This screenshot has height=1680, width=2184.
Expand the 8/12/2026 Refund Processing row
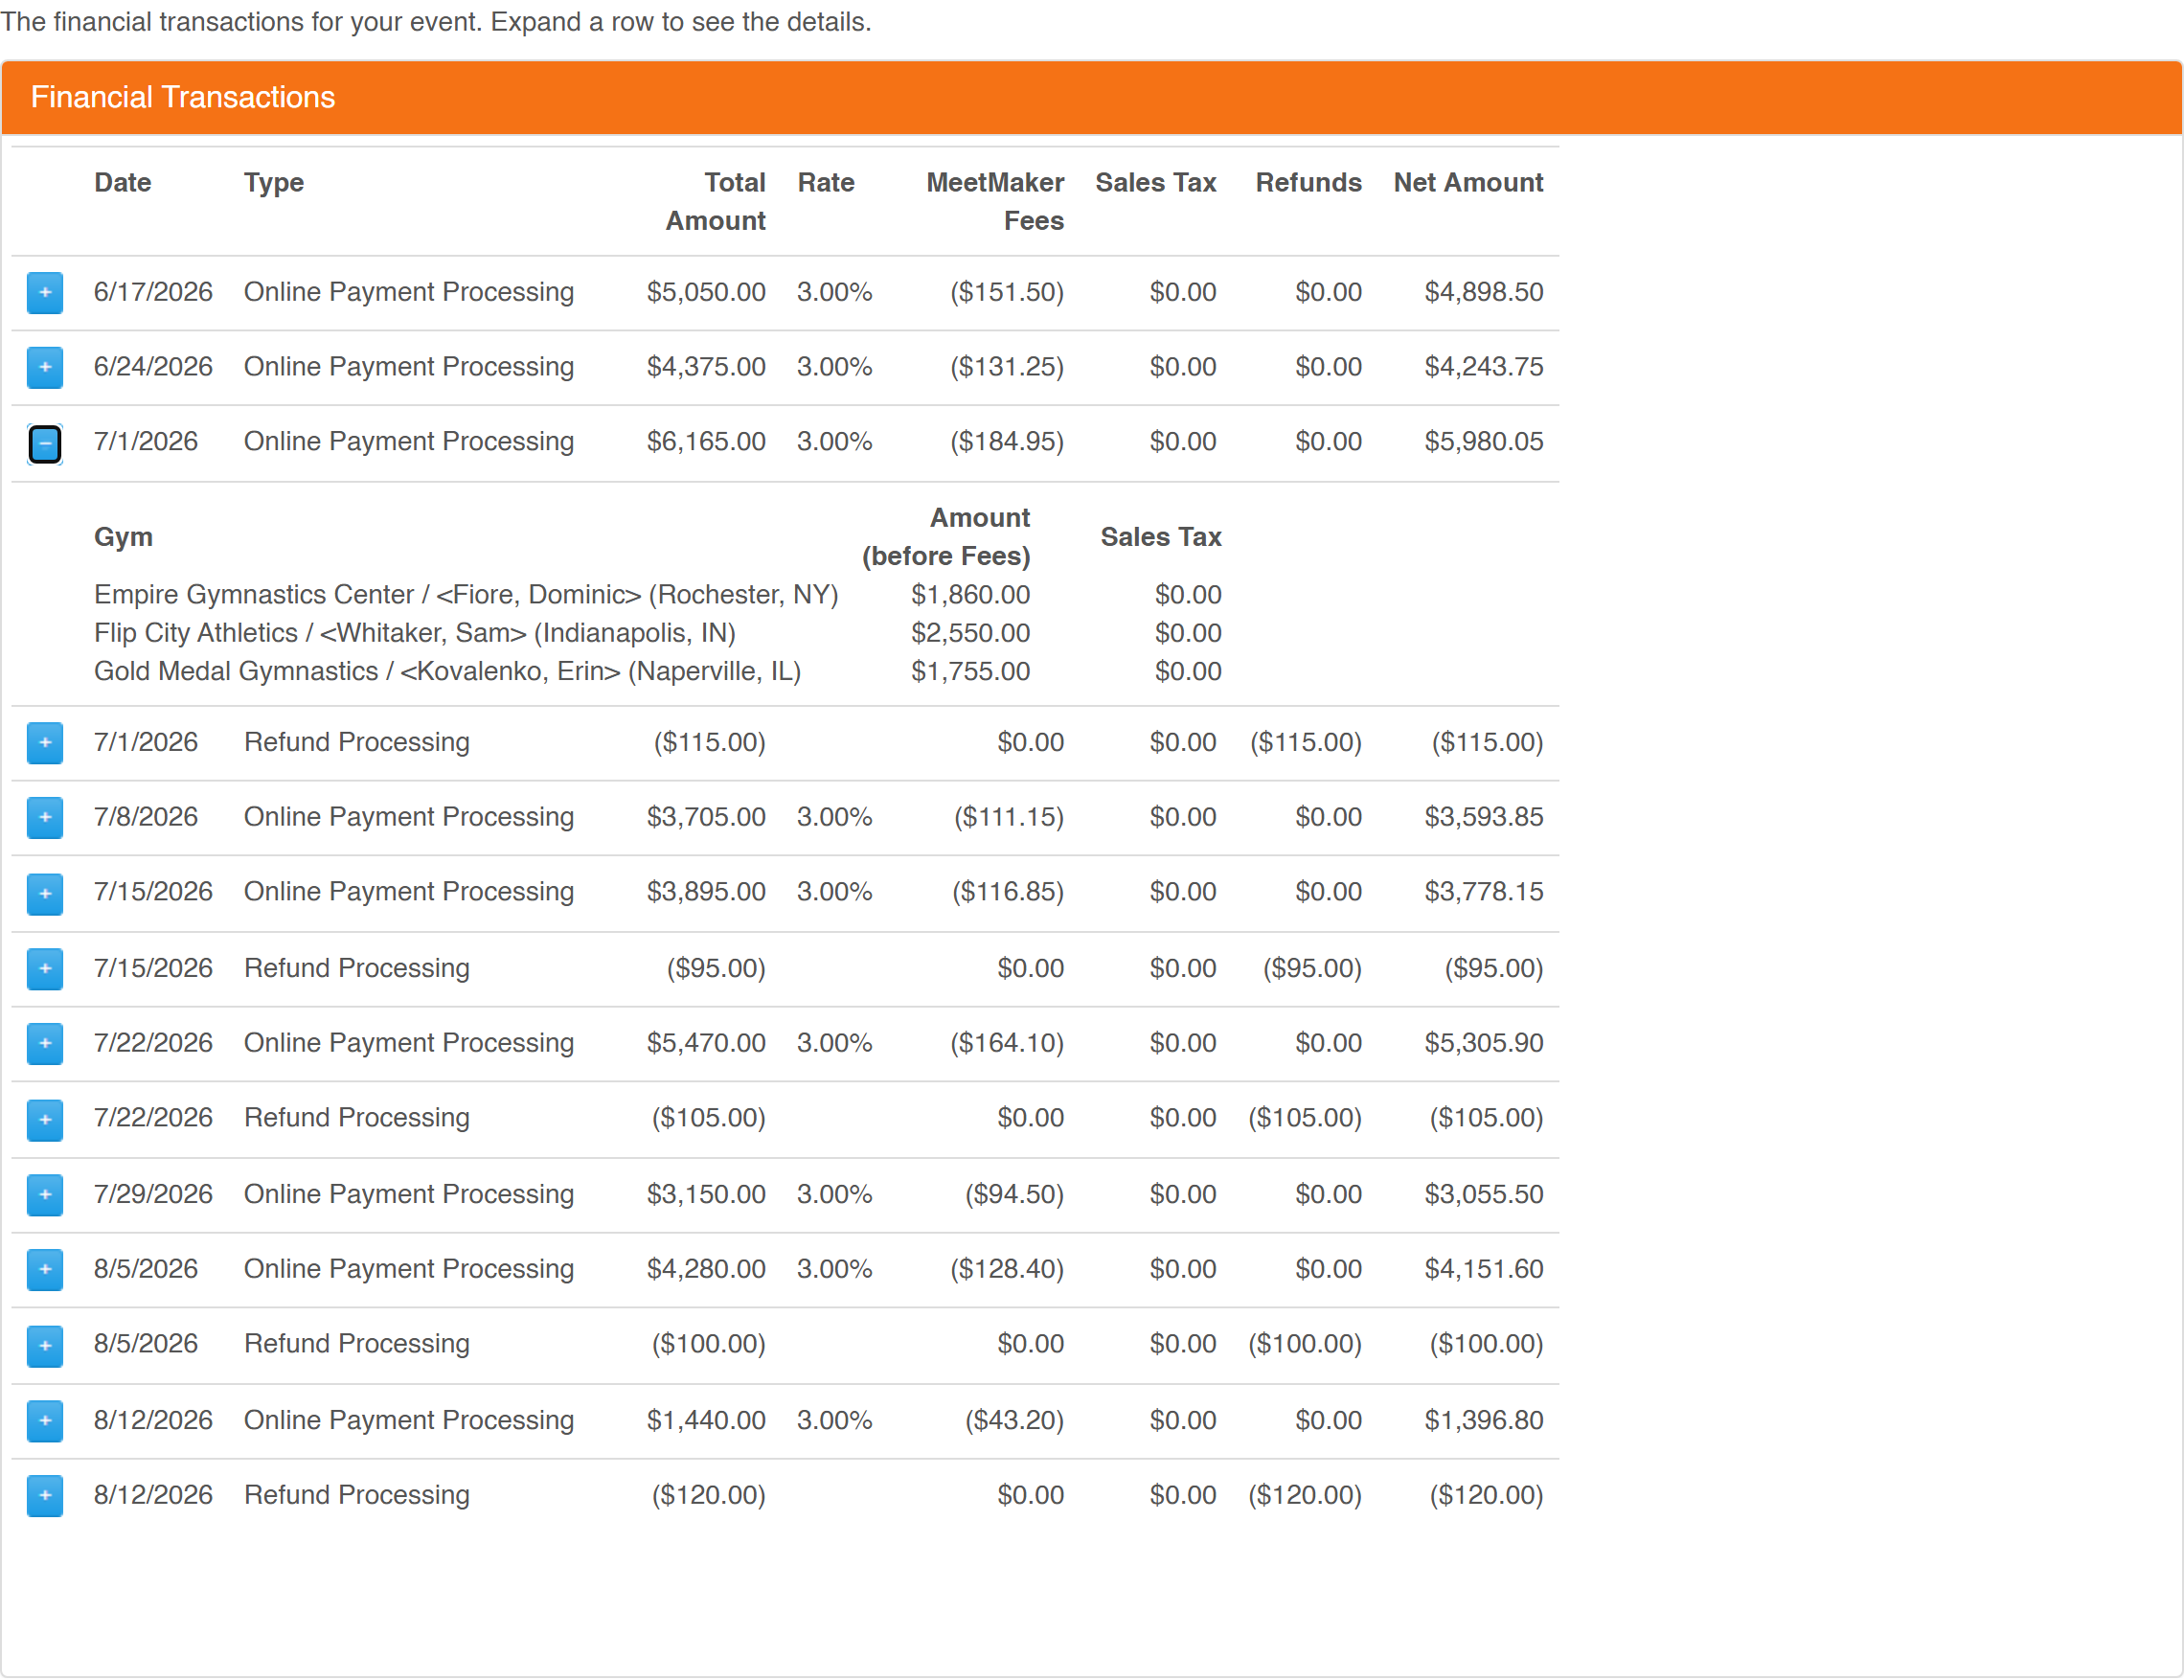tap(45, 1496)
